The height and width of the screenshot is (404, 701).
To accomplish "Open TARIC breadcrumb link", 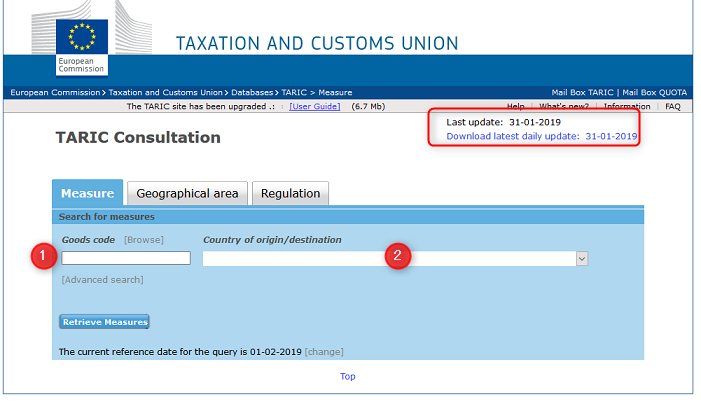I will 294,93.
